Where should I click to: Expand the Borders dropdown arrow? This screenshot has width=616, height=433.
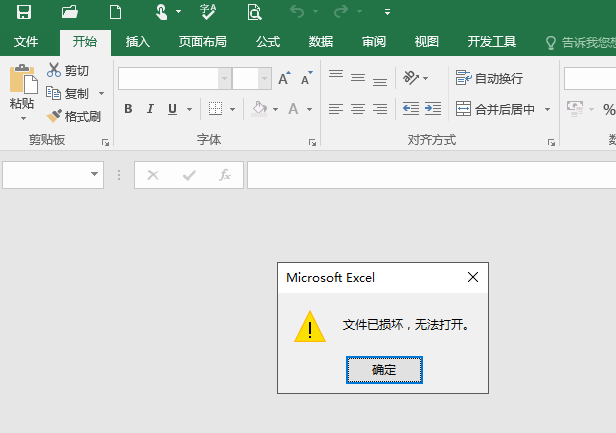[x=233, y=109]
